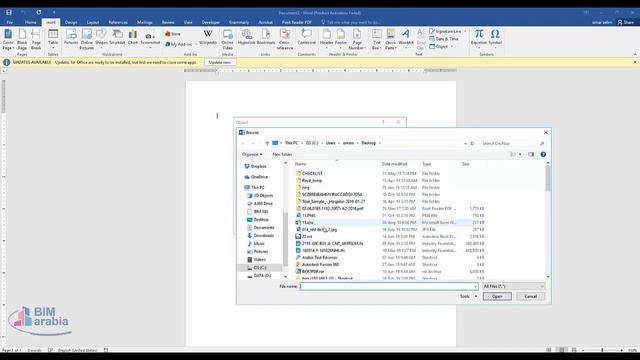The image size is (640, 360).
Task: Click the WordArt icon
Action: click(x=406, y=38)
